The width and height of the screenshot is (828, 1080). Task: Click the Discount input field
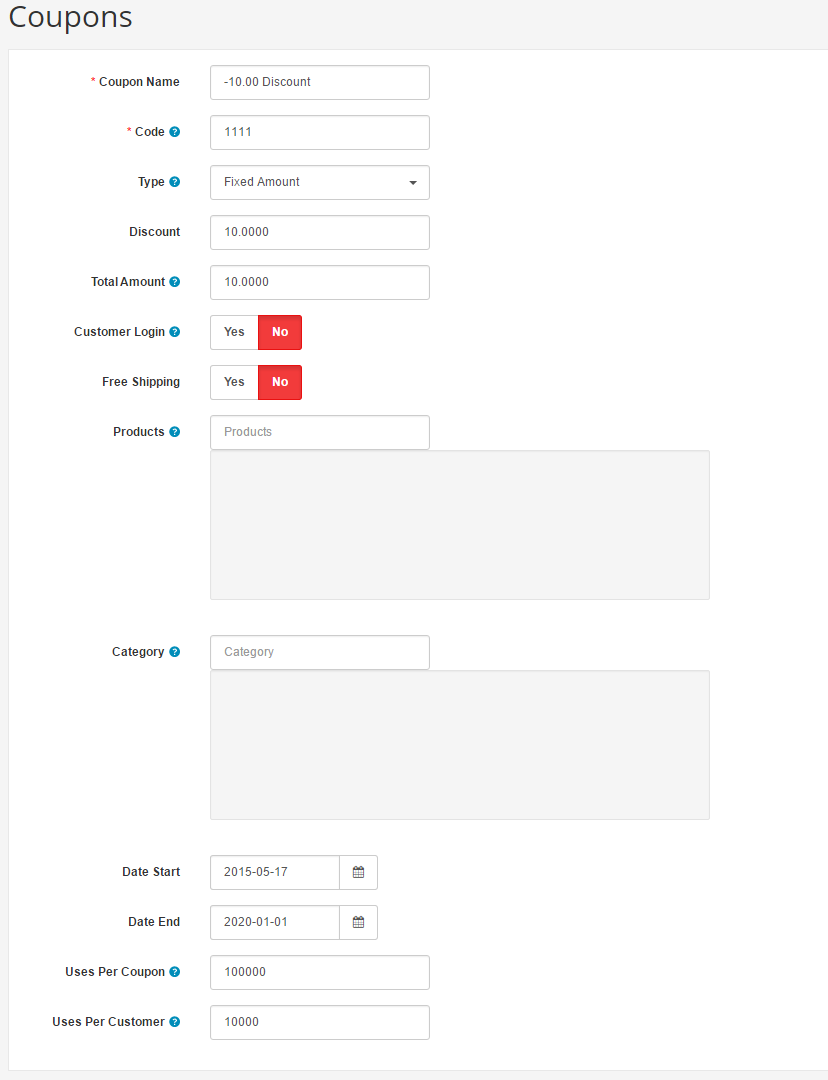coord(319,232)
